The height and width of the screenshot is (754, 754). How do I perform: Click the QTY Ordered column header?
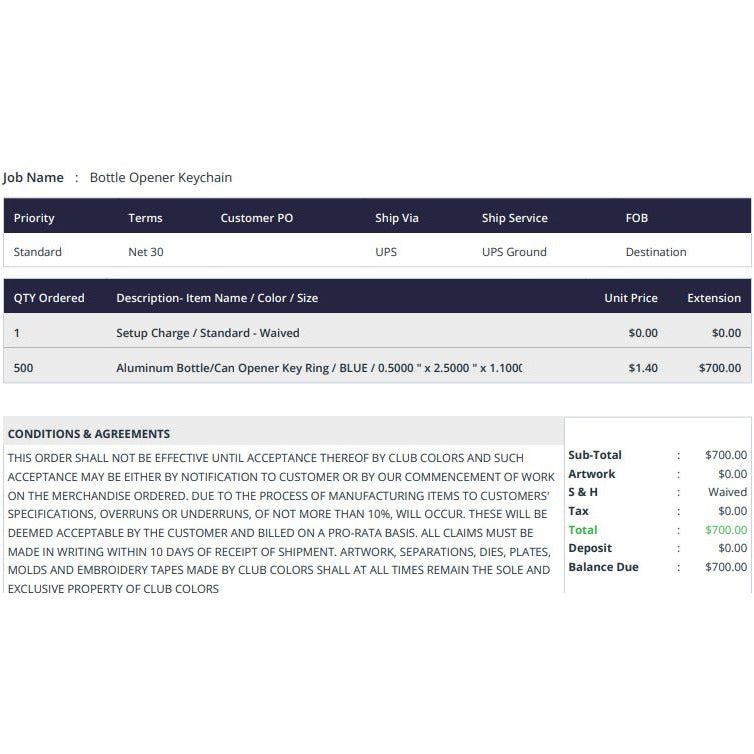49,298
